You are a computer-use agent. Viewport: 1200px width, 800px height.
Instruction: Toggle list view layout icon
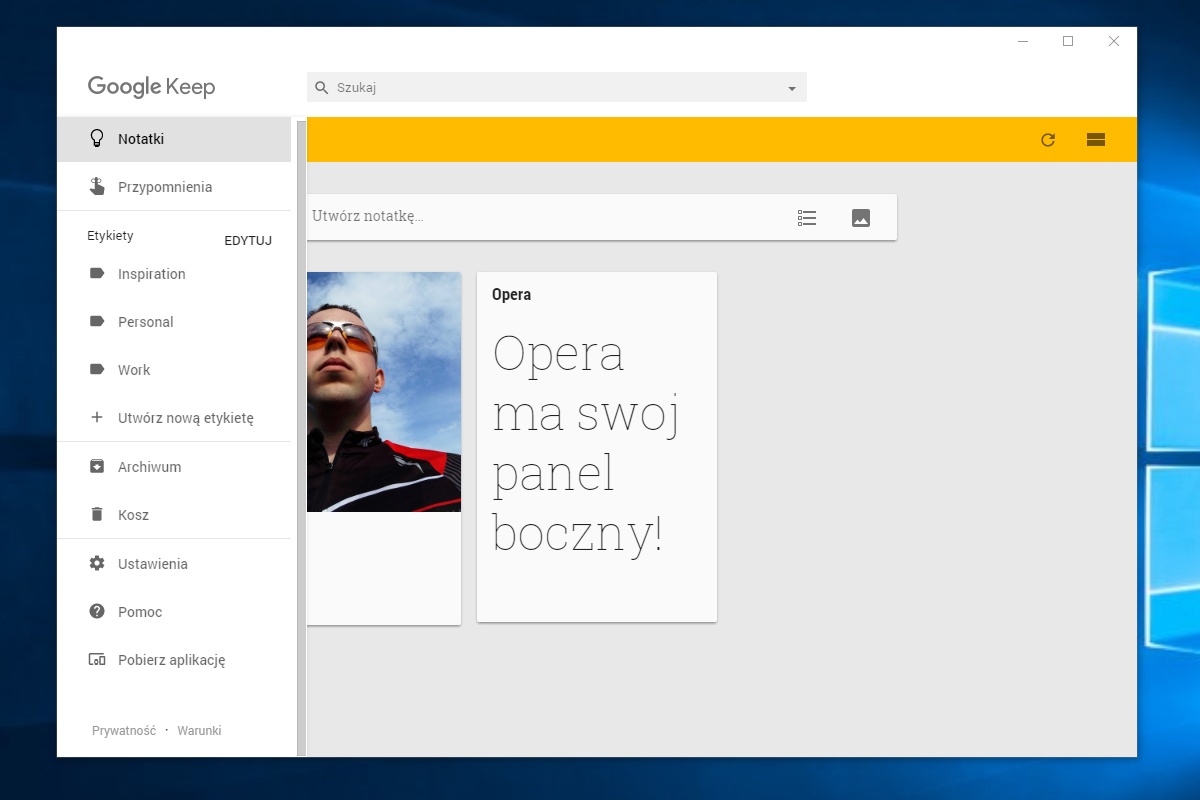click(1096, 140)
